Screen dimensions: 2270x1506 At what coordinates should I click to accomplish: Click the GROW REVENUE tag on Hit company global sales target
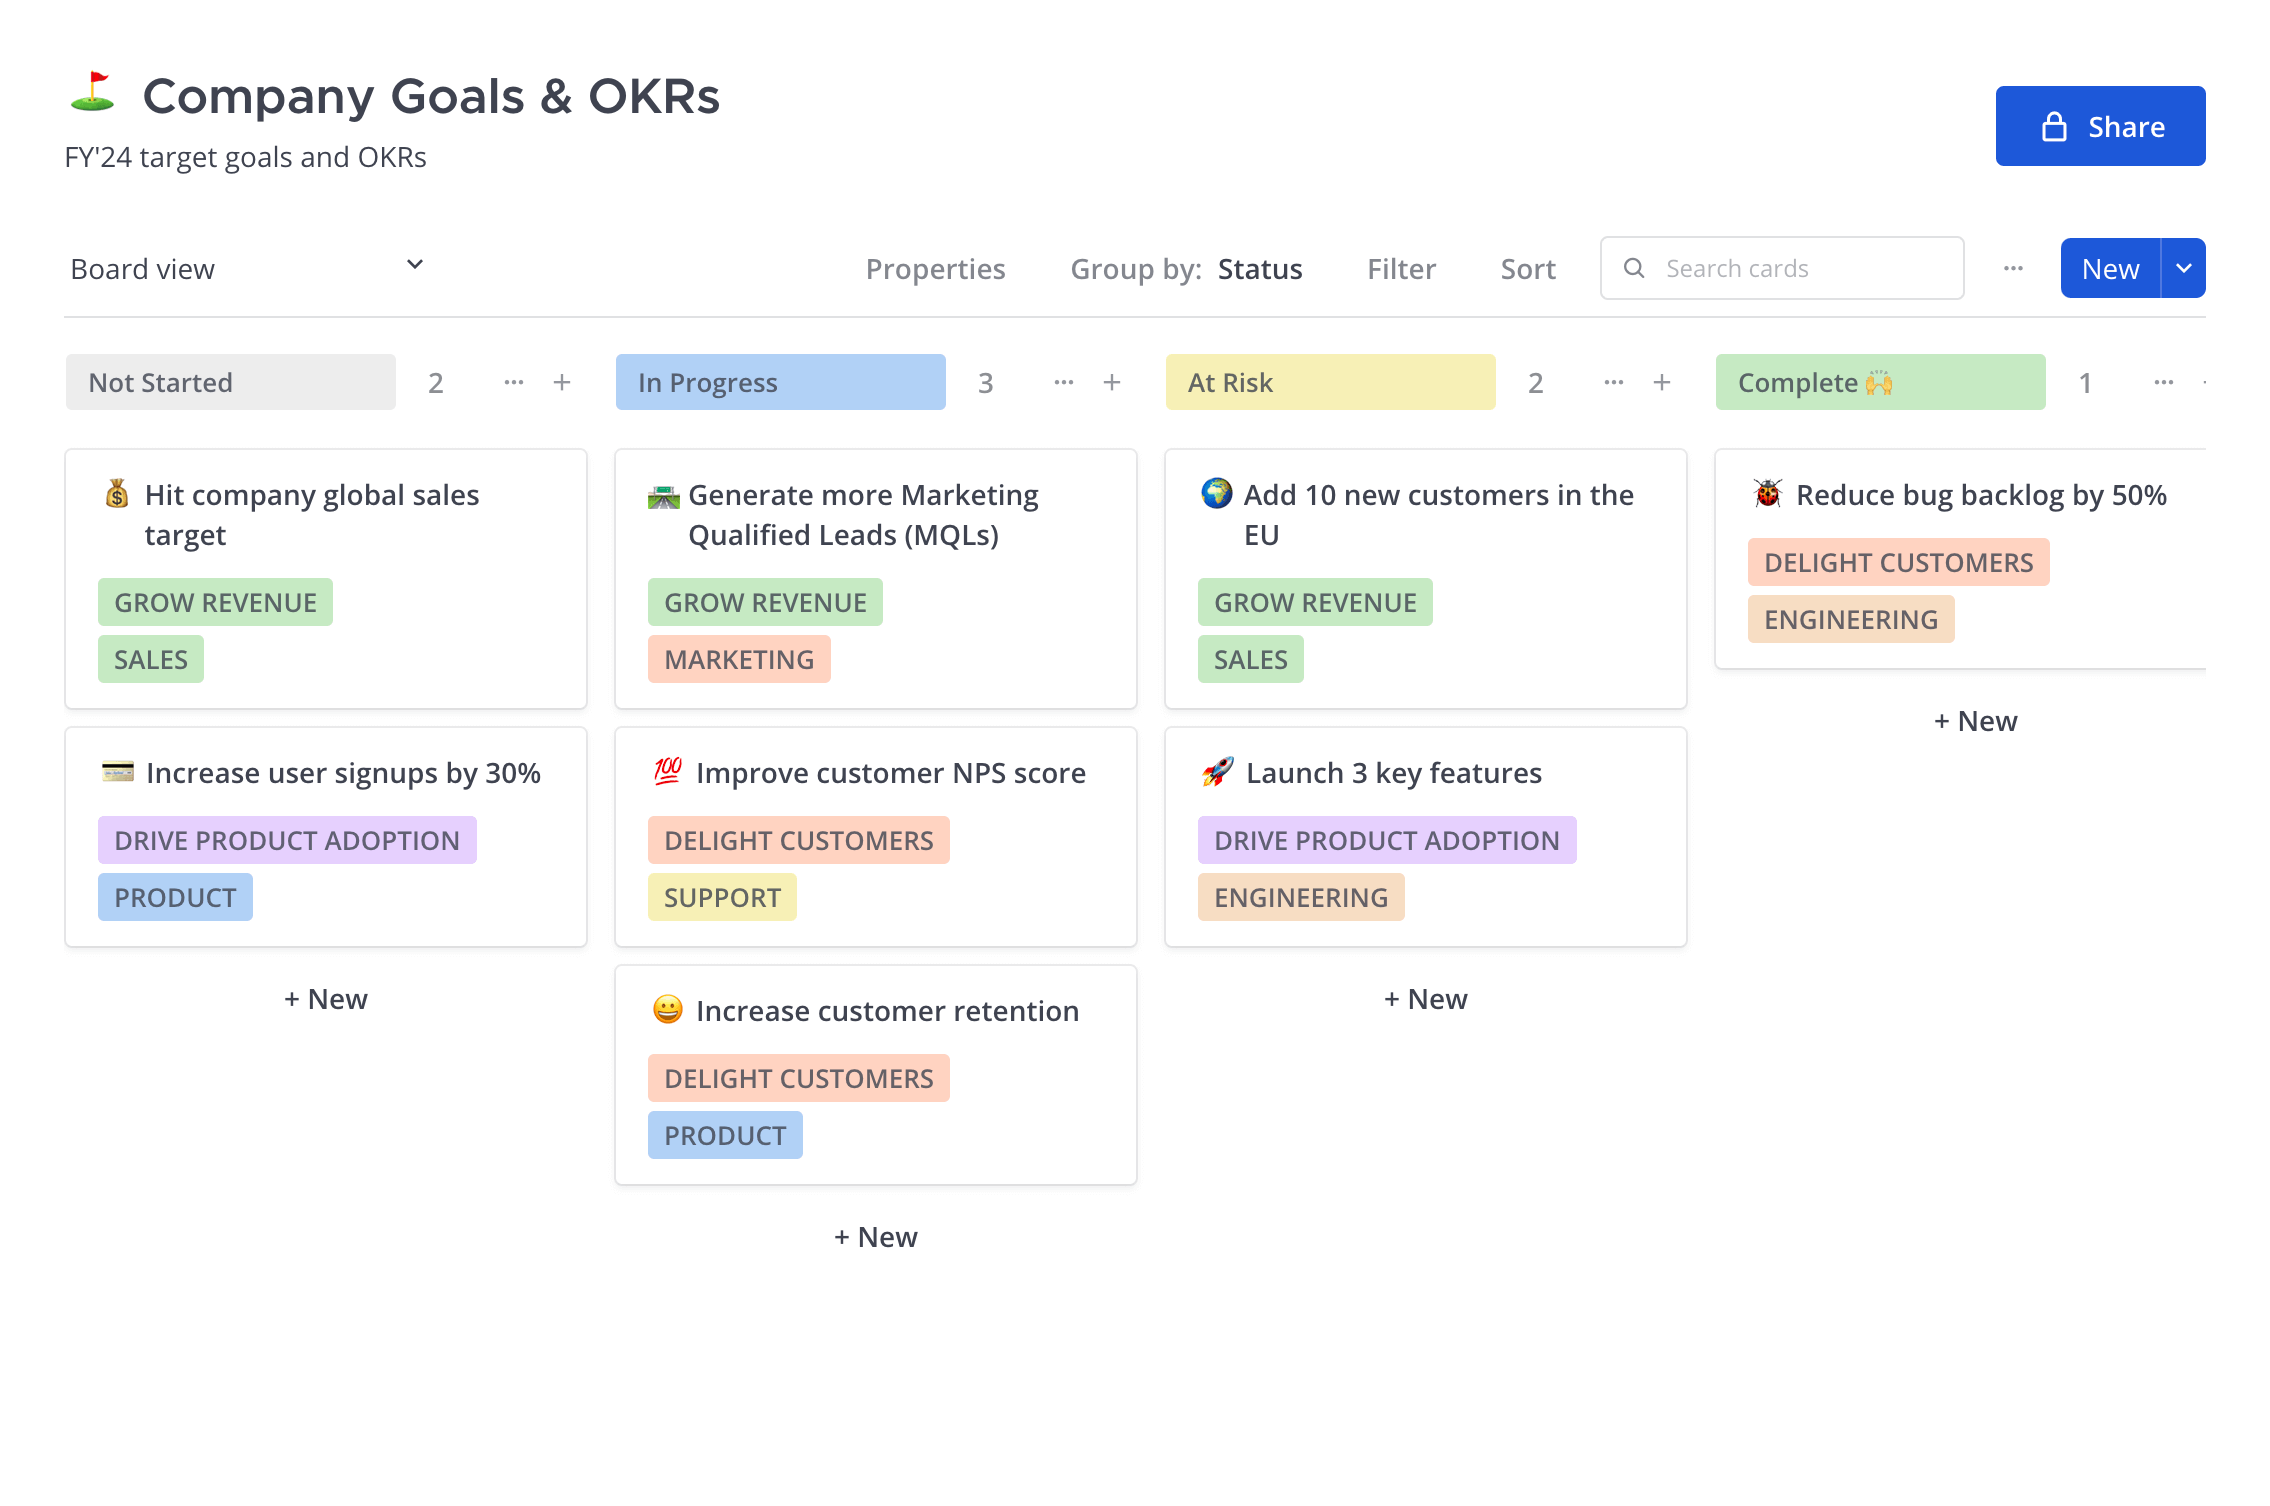(215, 602)
